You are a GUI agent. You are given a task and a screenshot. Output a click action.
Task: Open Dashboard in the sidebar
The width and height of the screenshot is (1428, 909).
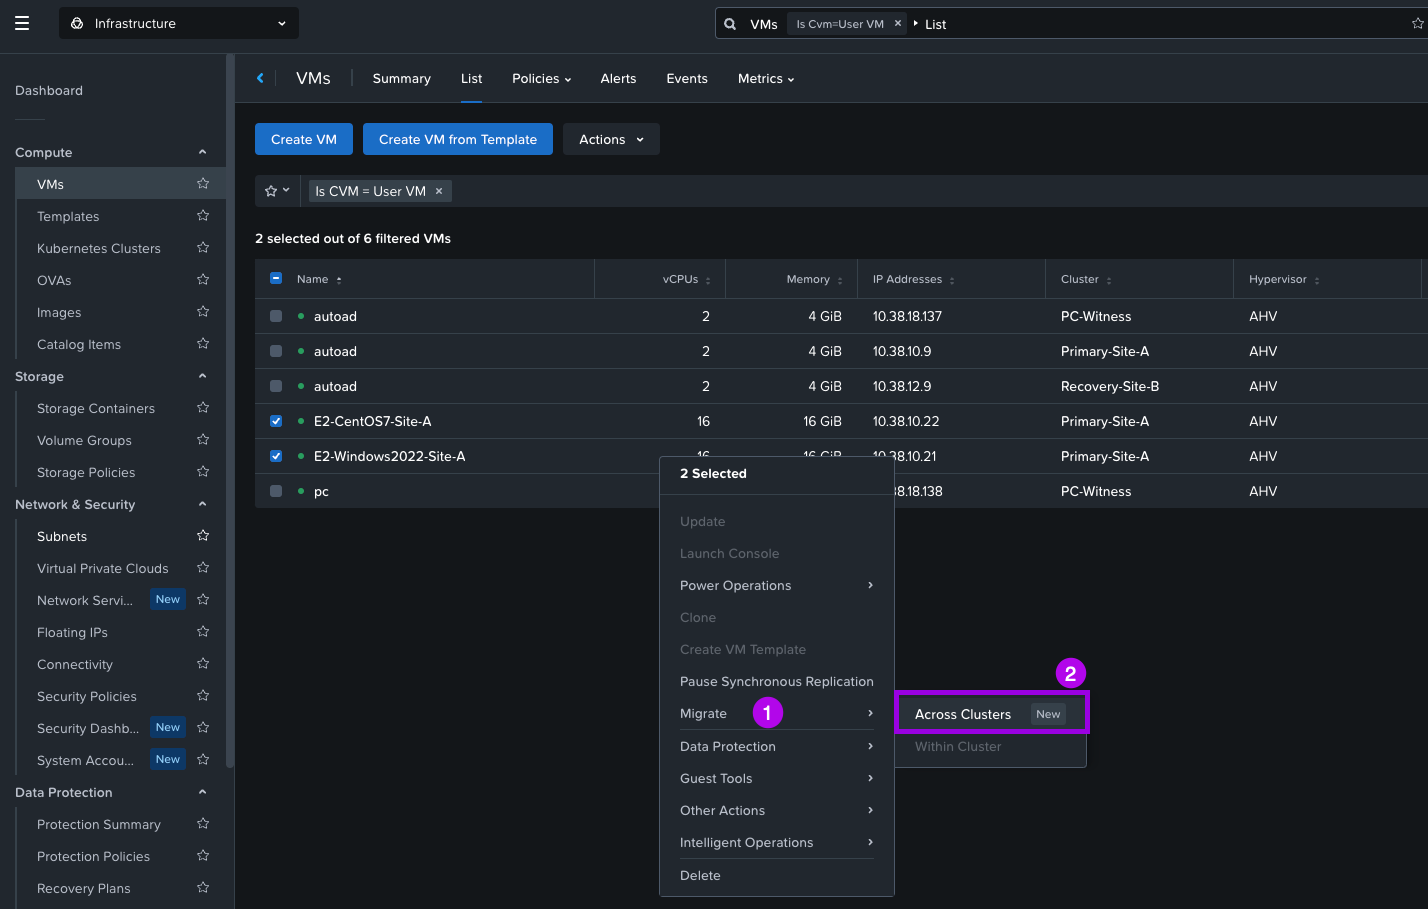49,90
